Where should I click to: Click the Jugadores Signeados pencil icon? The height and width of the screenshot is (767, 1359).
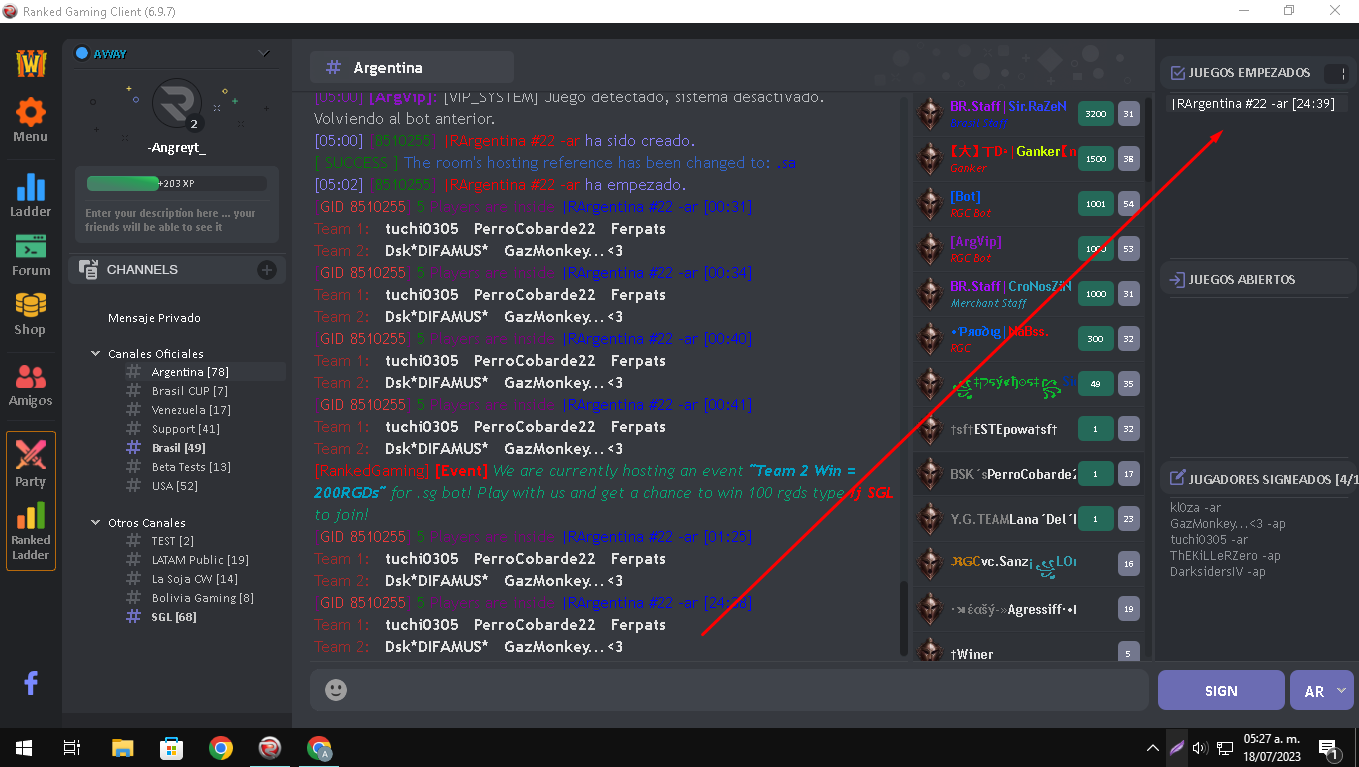click(x=1177, y=479)
